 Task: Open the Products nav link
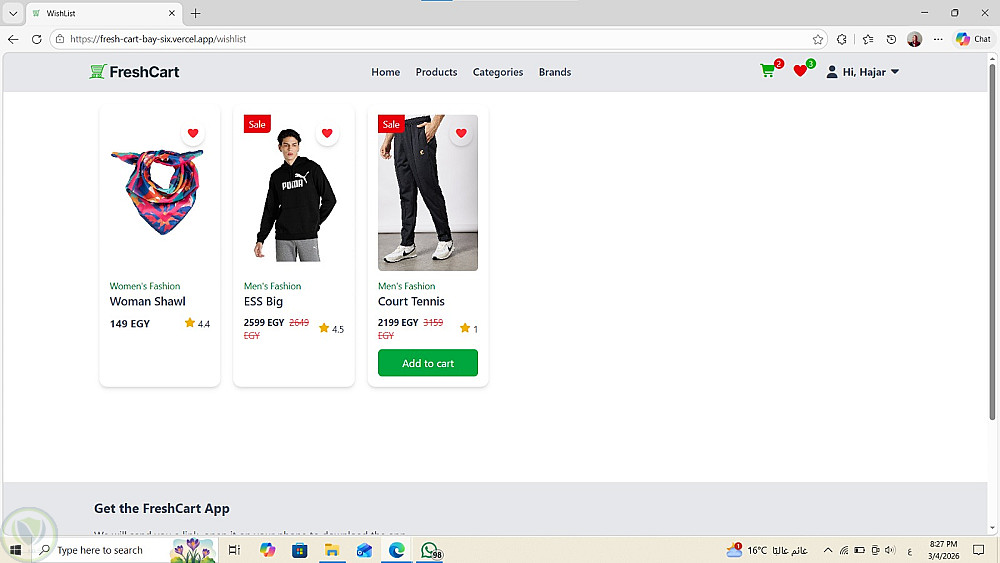(x=436, y=72)
